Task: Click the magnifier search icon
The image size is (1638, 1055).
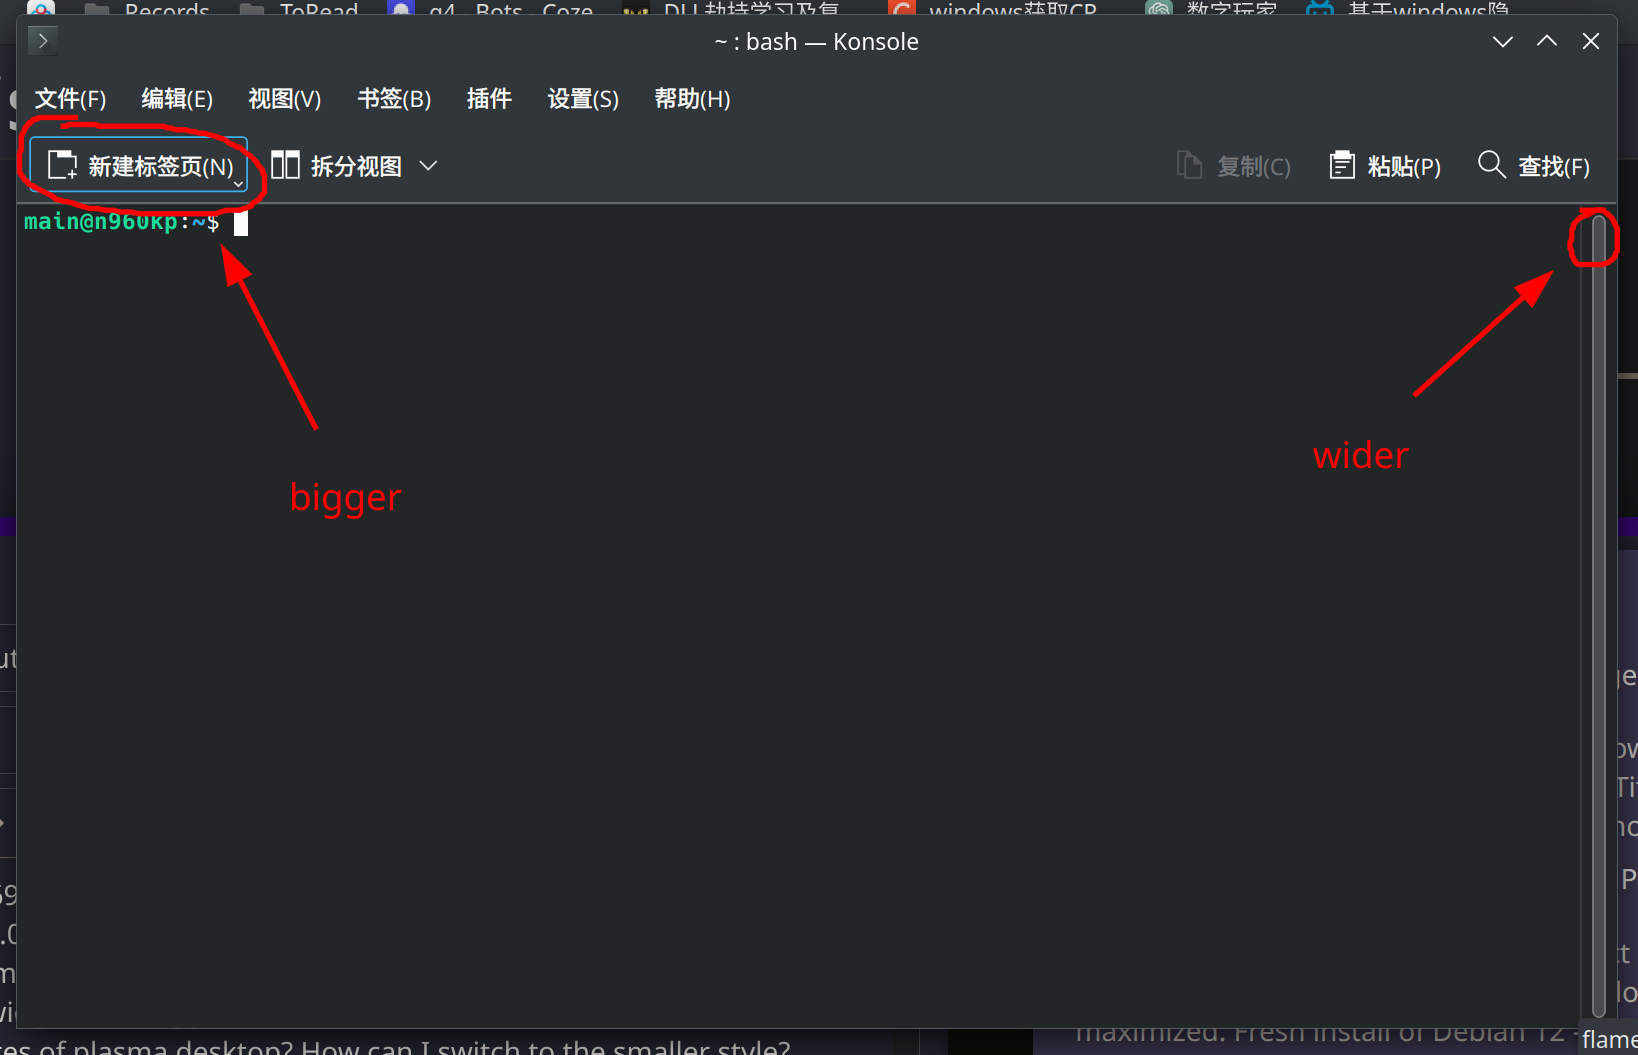Action: click(1491, 164)
